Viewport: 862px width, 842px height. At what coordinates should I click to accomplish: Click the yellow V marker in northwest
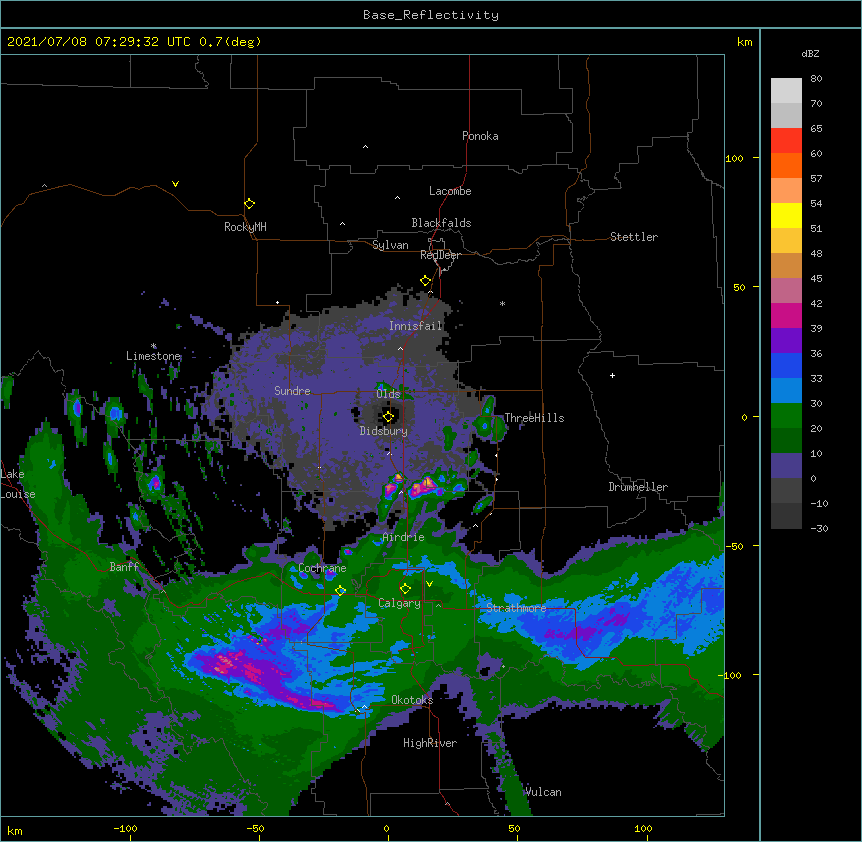[x=175, y=184]
